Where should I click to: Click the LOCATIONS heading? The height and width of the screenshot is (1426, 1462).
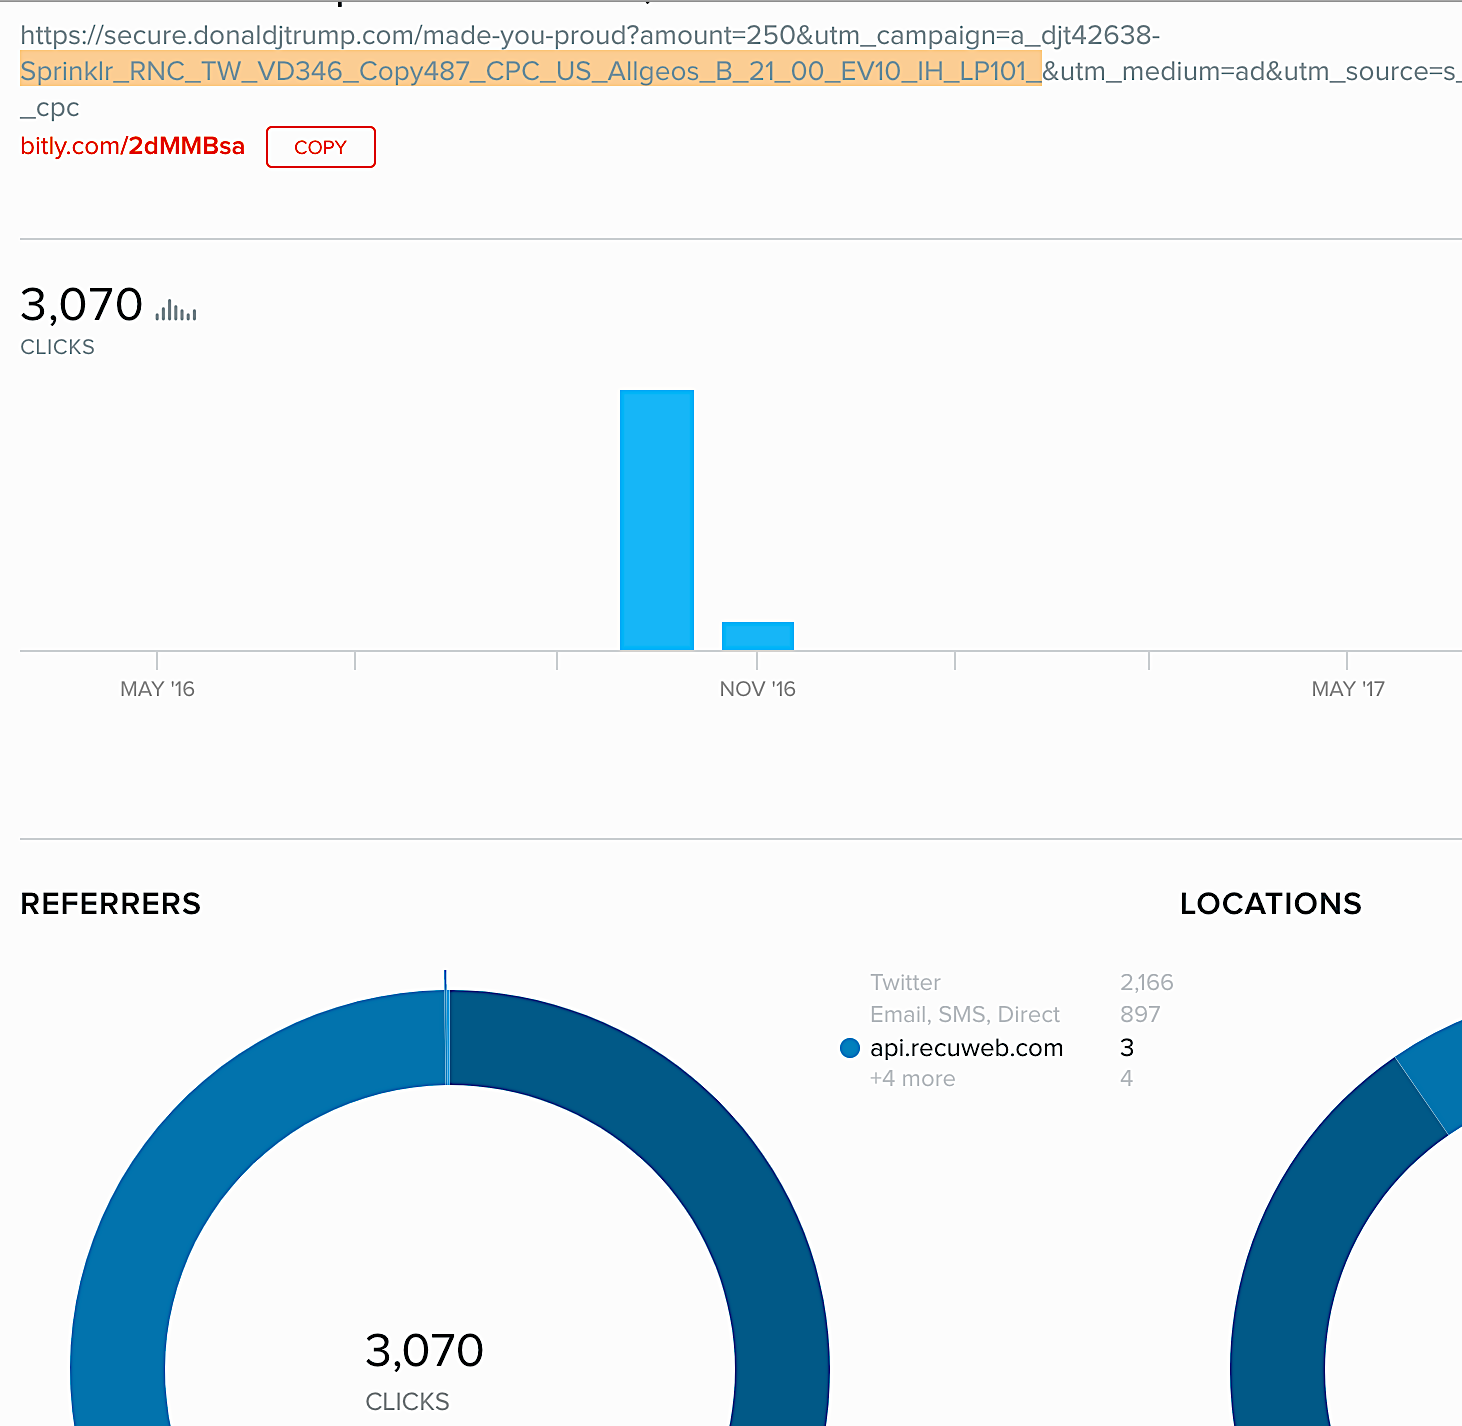pos(1271,904)
